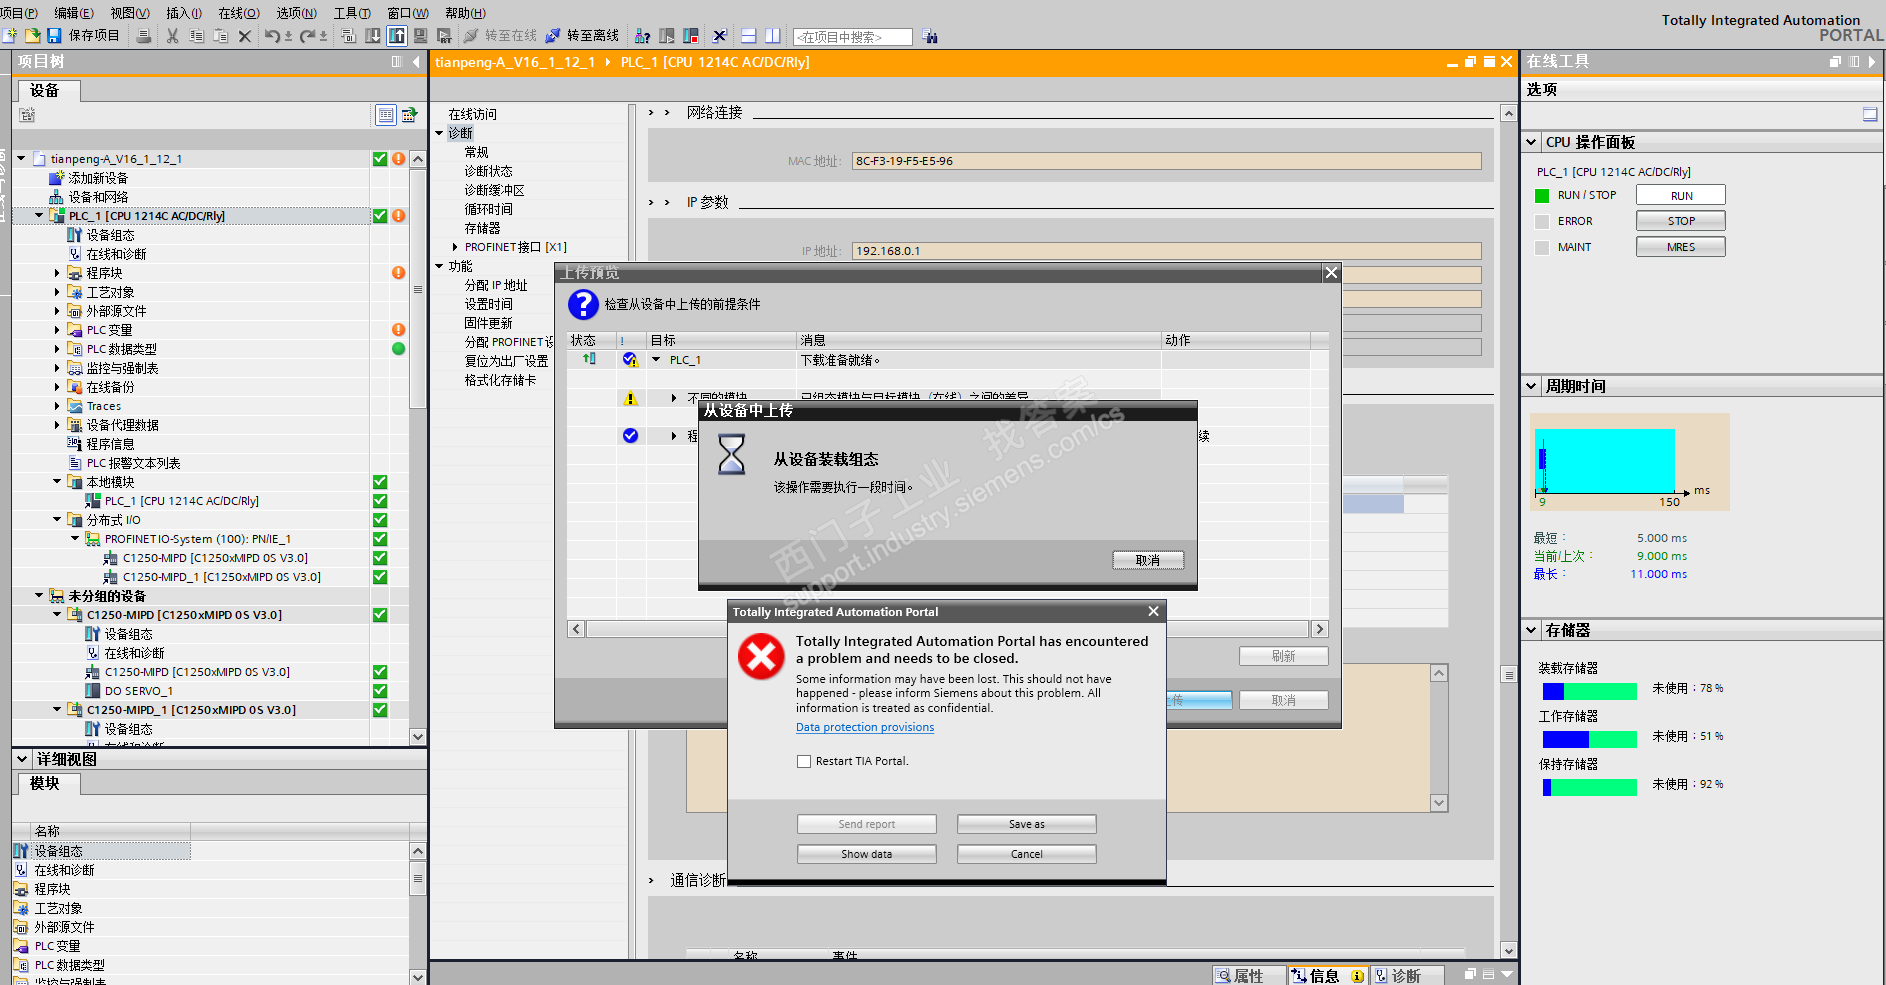Open the Data protection provisions link

coord(865,727)
